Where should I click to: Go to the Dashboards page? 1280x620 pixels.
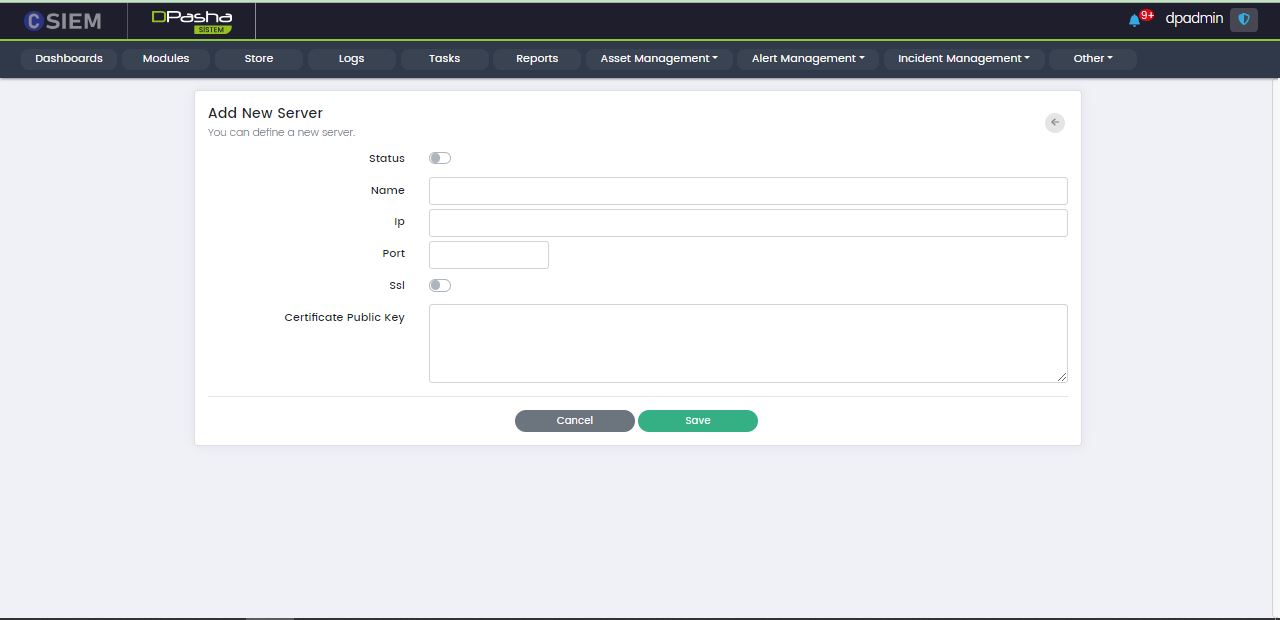coord(69,59)
